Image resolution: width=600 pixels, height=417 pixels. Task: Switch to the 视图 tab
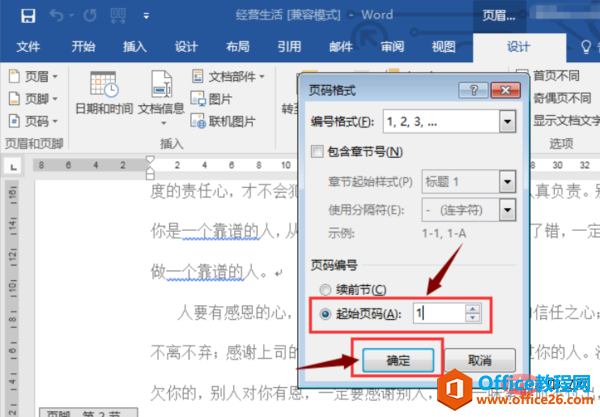tap(444, 47)
